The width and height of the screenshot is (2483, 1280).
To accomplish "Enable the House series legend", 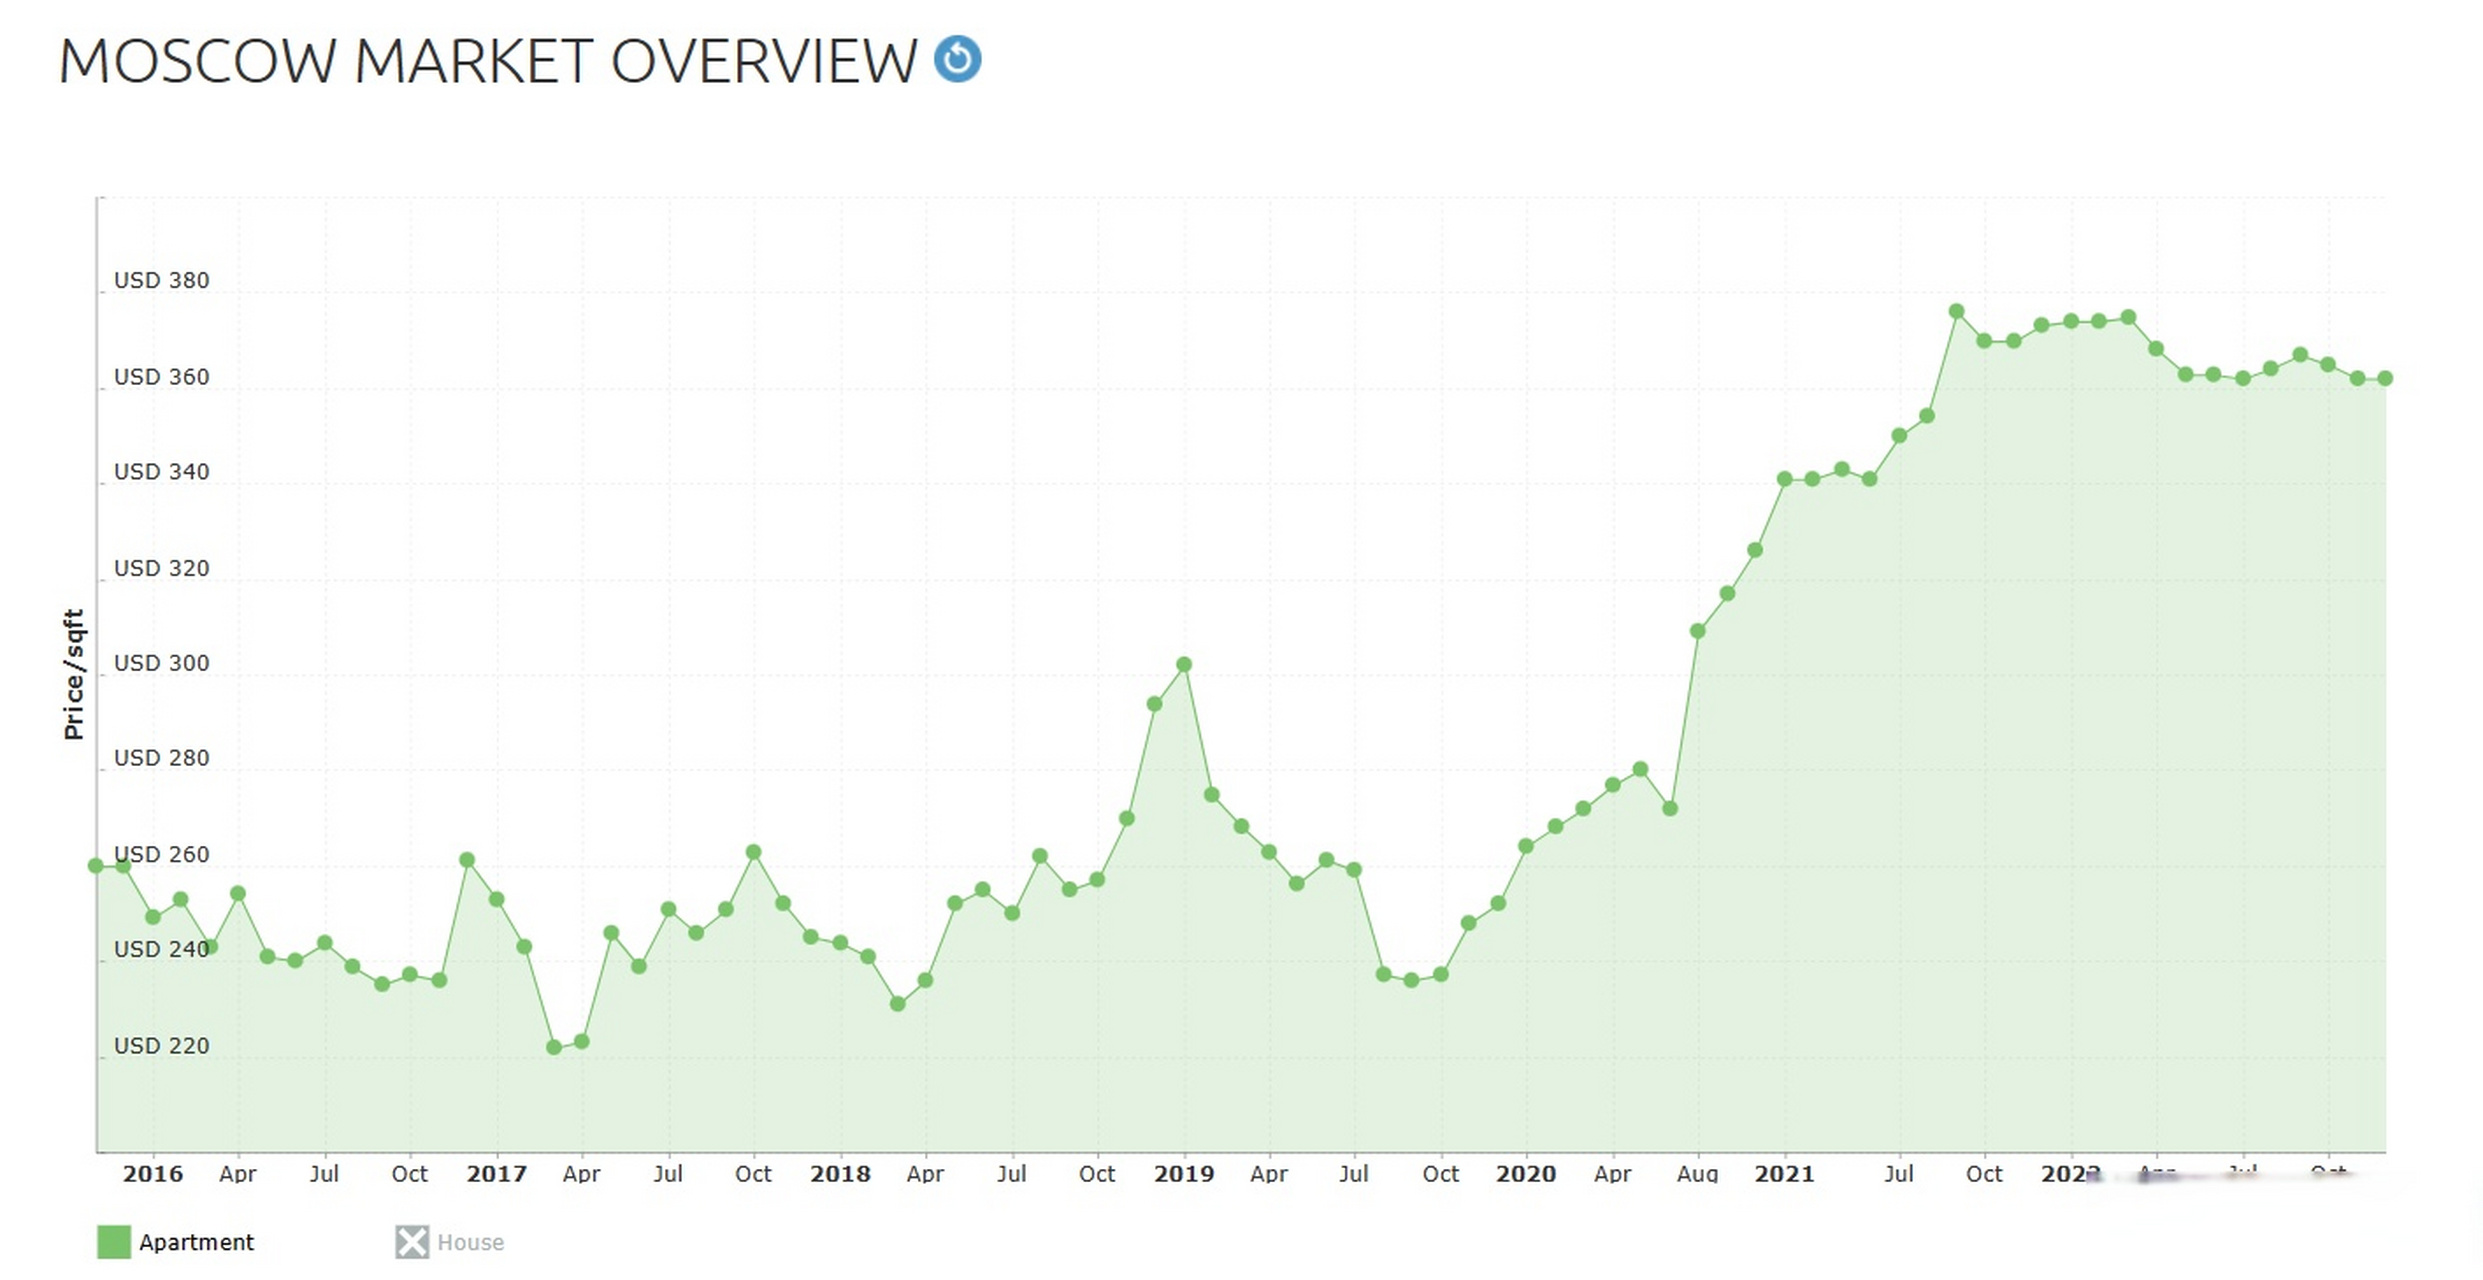I will pos(450,1242).
